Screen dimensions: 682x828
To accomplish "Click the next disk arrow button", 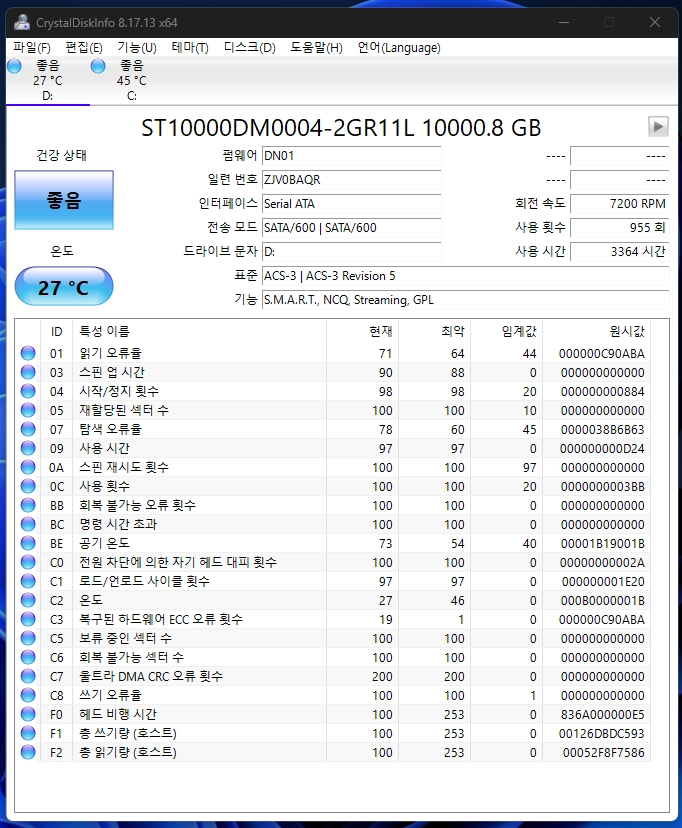I will click(658, 127).
